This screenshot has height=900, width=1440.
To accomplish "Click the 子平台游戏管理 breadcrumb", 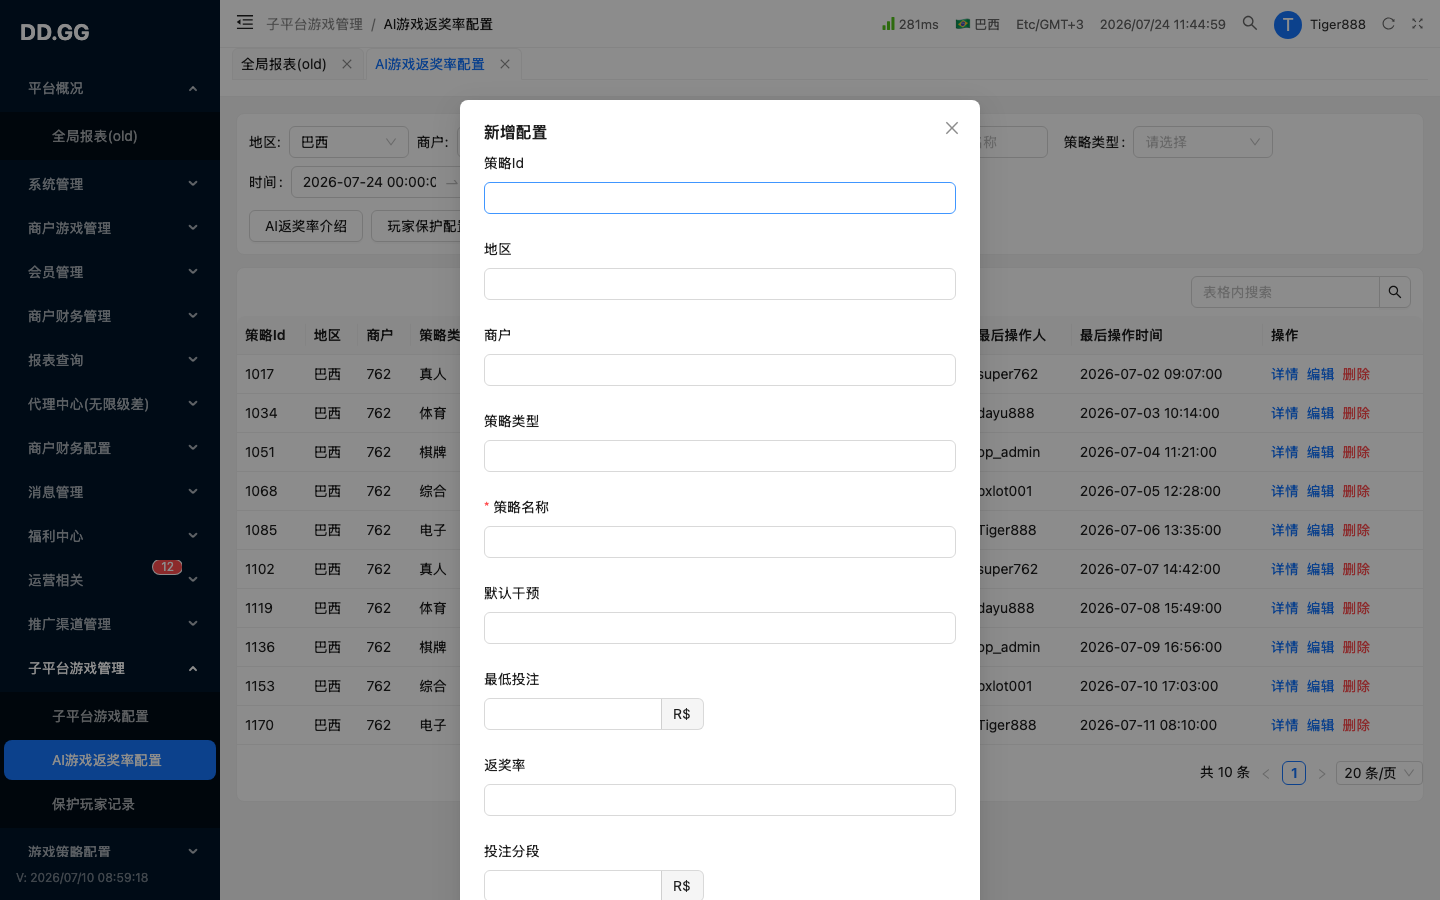I will 314,24.
